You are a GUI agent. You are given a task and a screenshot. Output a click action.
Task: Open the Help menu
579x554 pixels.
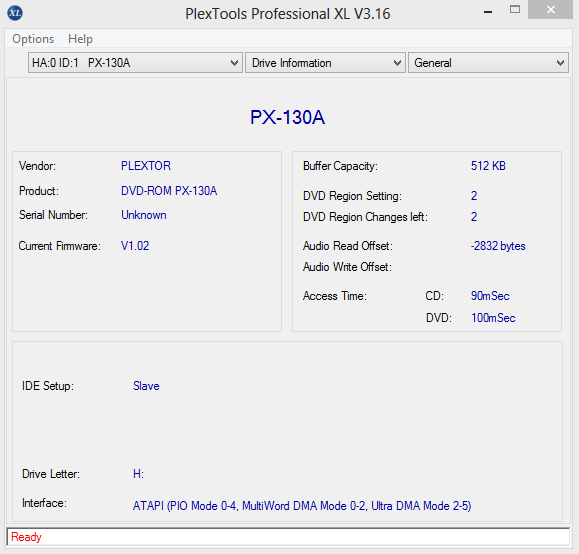80,39
